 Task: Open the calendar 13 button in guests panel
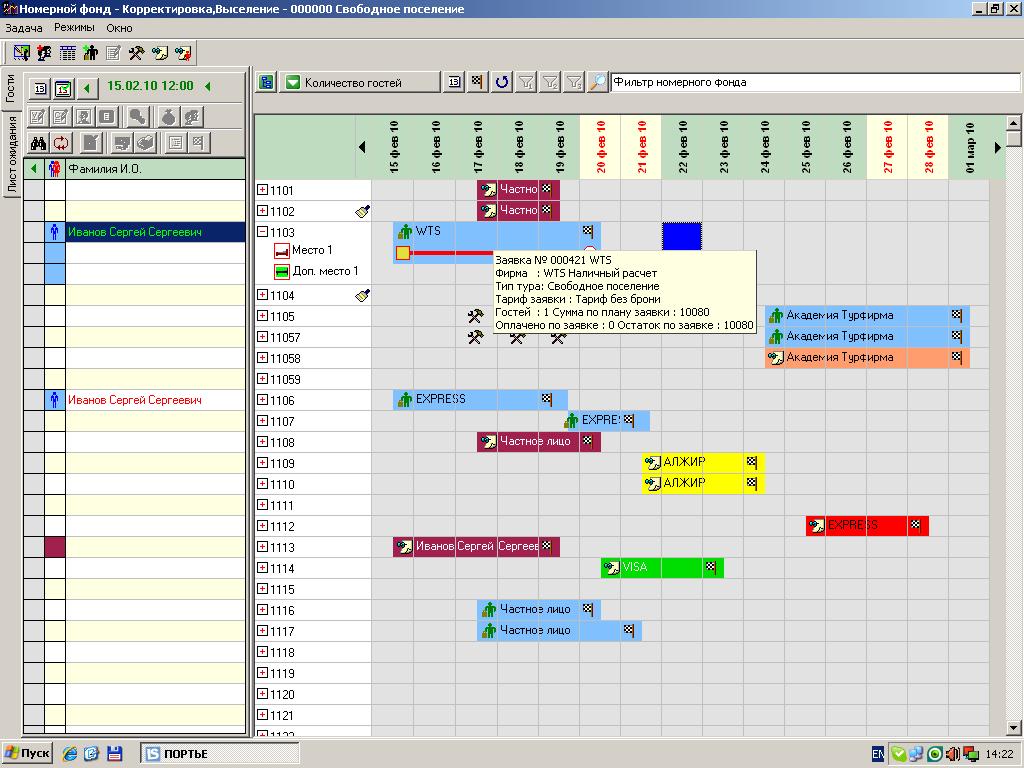[x=40, y=88]
